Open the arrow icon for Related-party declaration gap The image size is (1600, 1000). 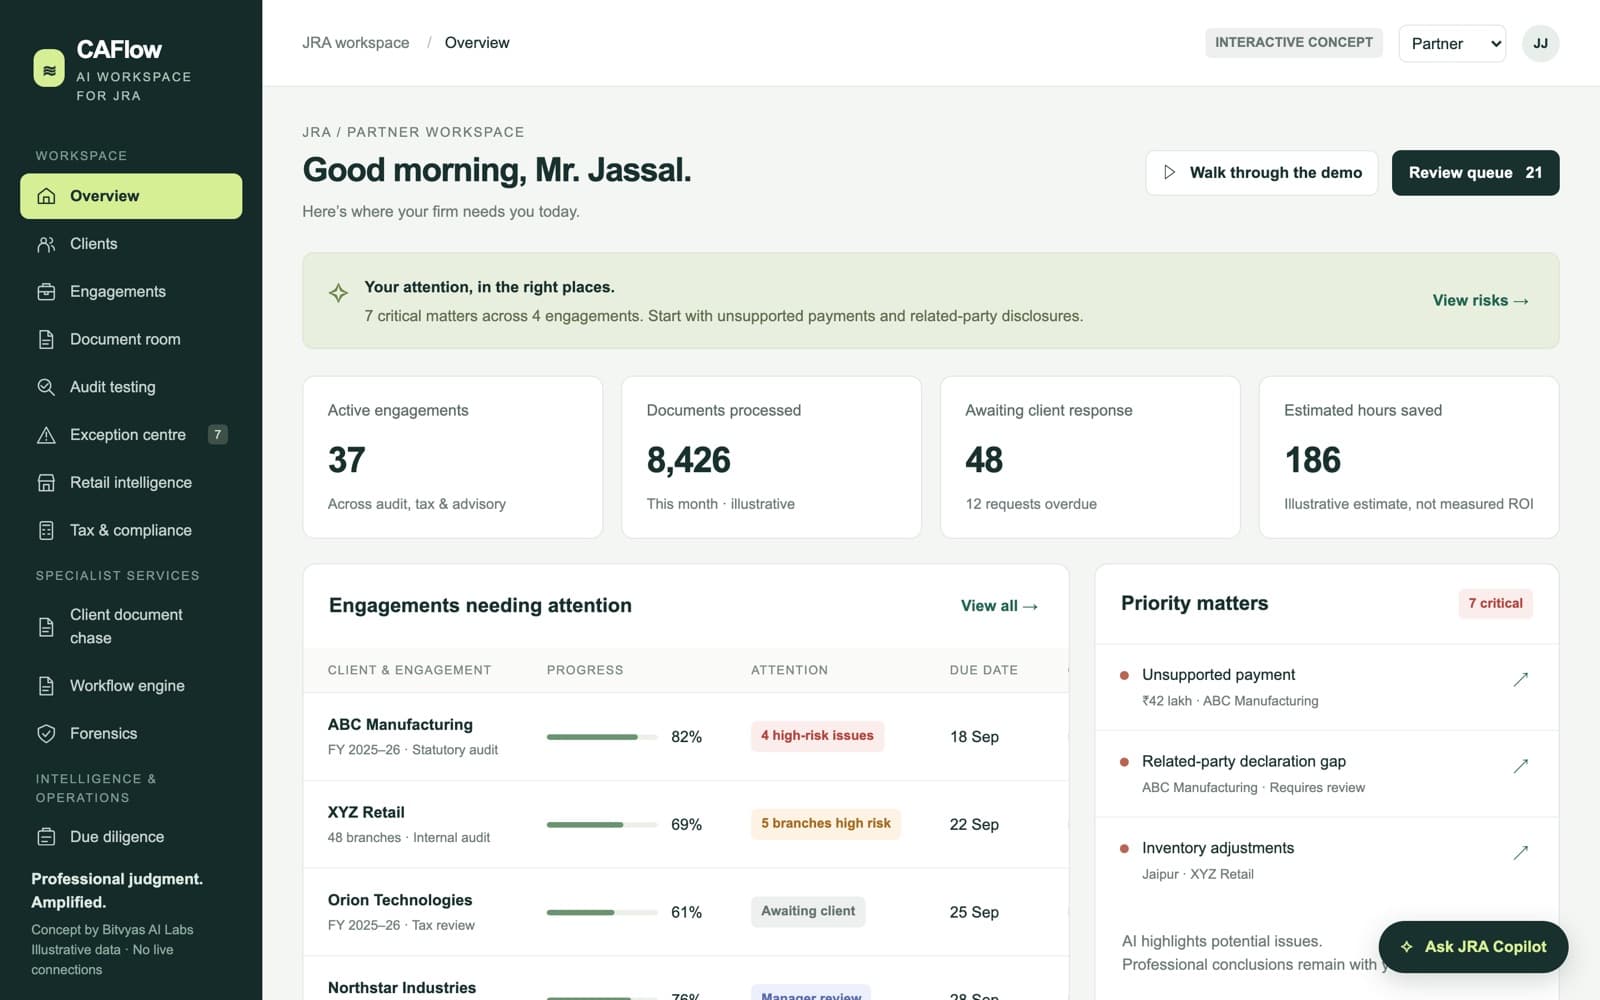1520,766
